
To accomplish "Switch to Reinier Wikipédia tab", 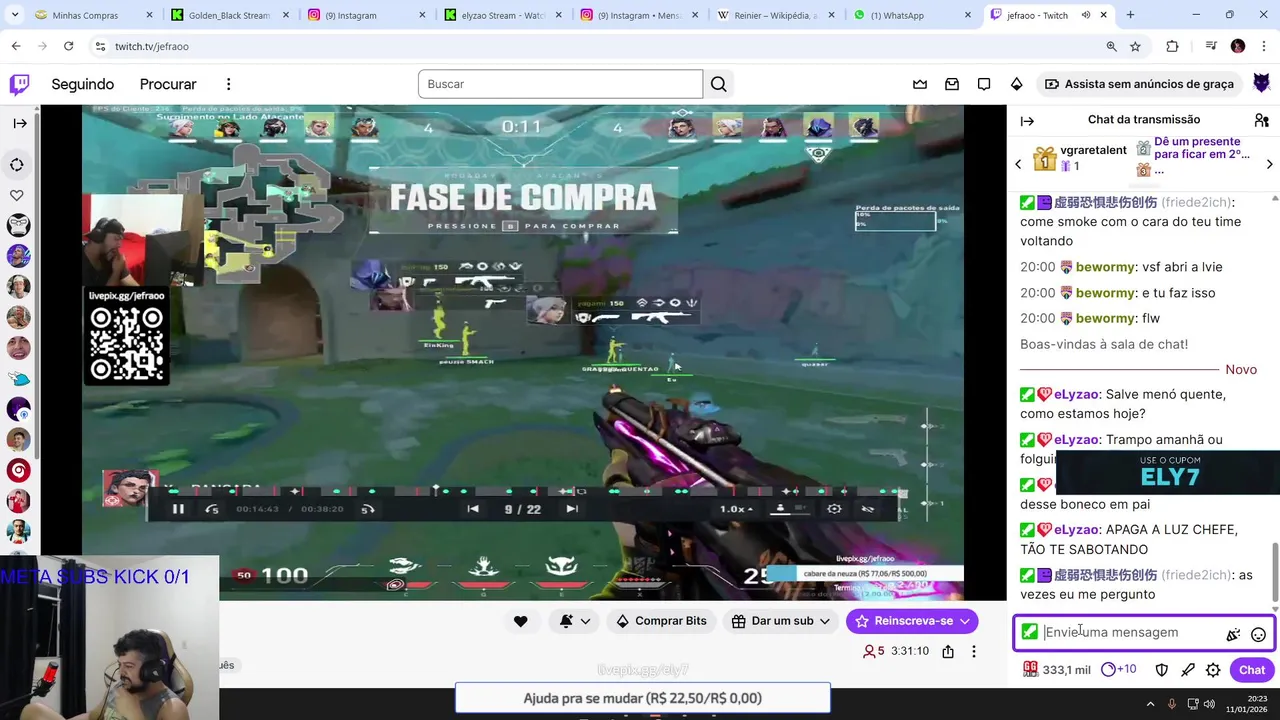I will [x=776, y=15].
